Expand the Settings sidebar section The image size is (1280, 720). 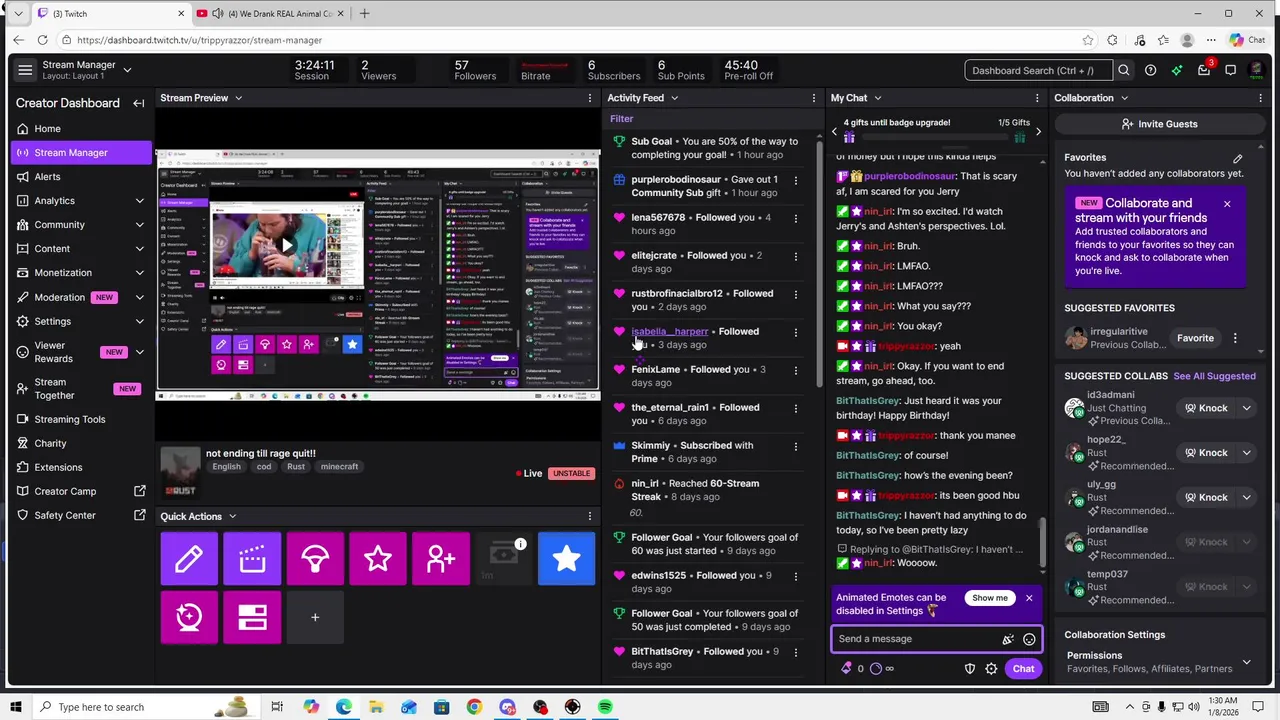click(140, 322)
